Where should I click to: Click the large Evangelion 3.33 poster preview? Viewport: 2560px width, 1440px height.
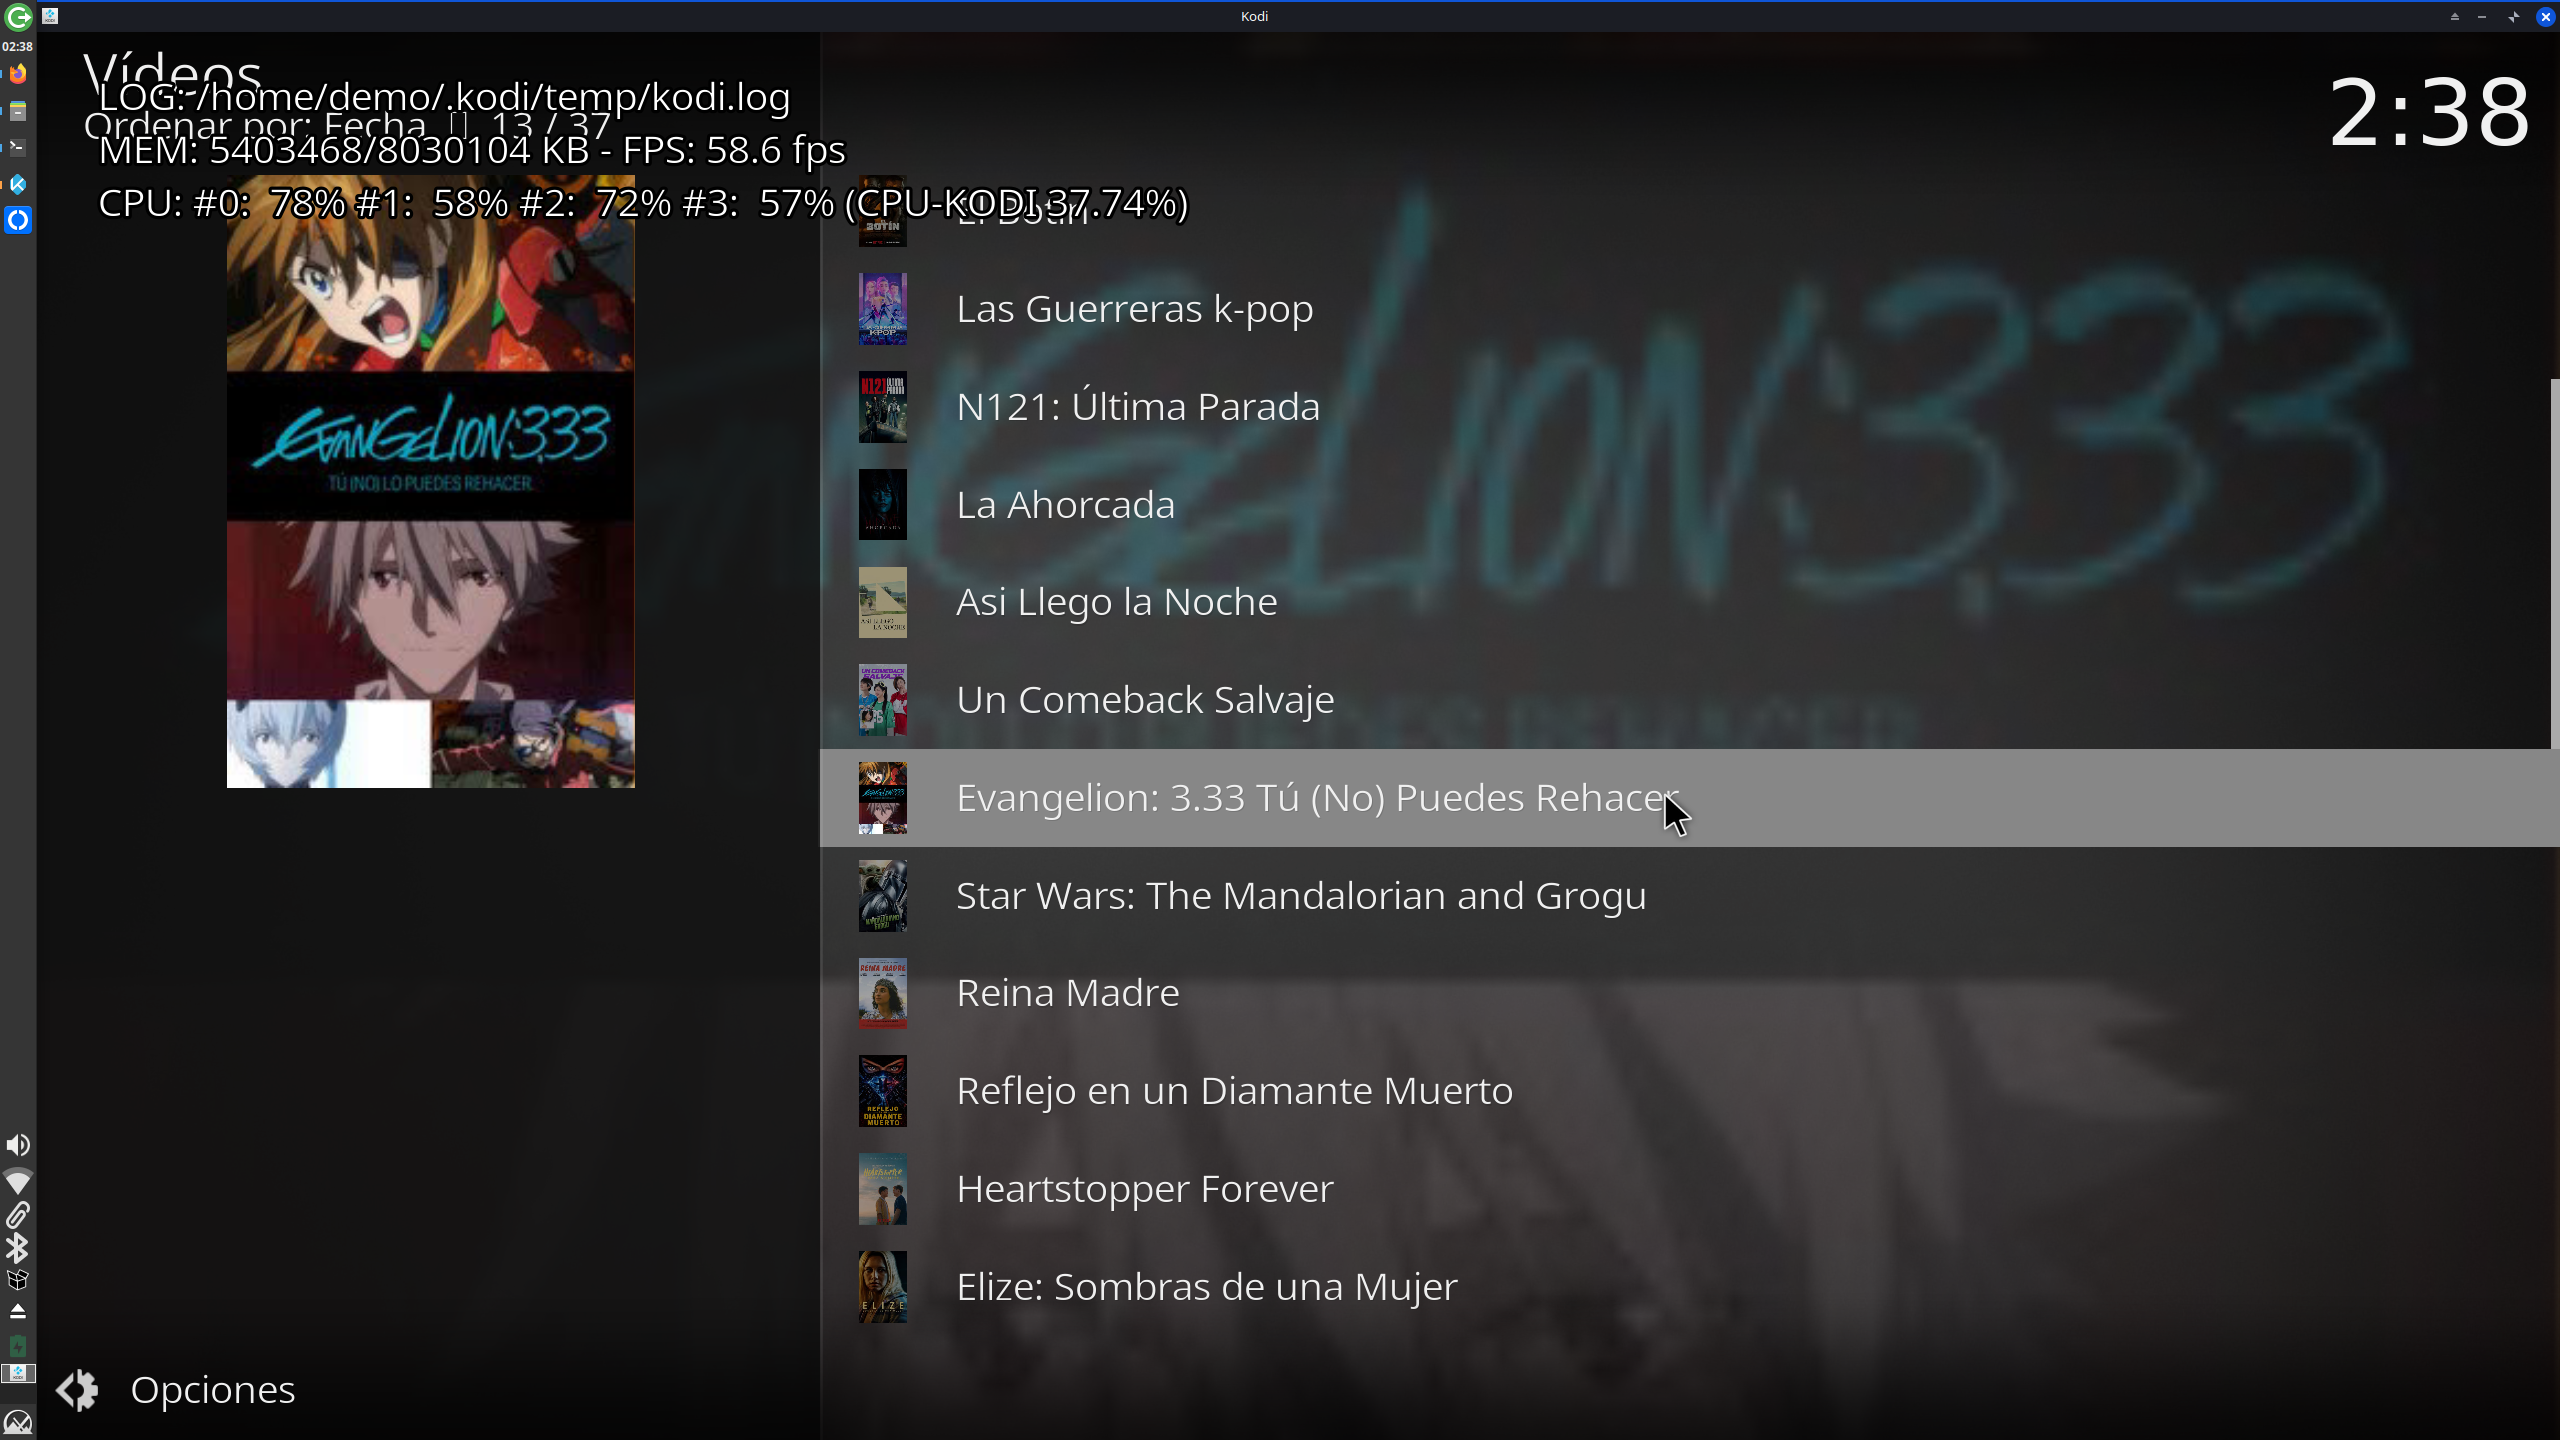pos(431,482)
